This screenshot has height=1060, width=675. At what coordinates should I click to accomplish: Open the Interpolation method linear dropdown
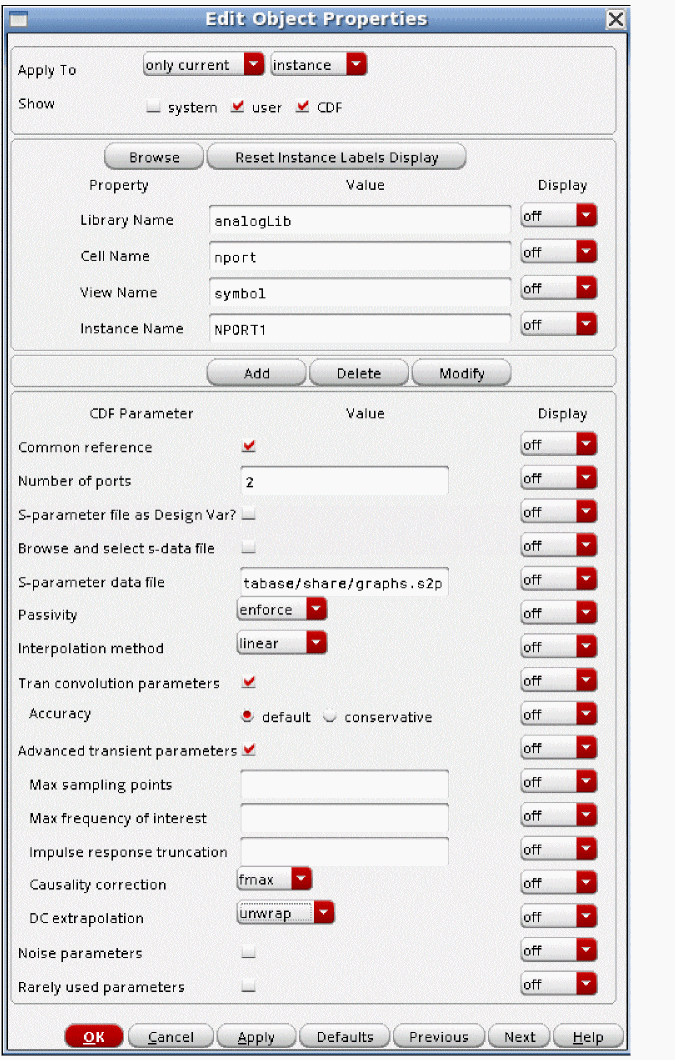click(x=282, y=643)
